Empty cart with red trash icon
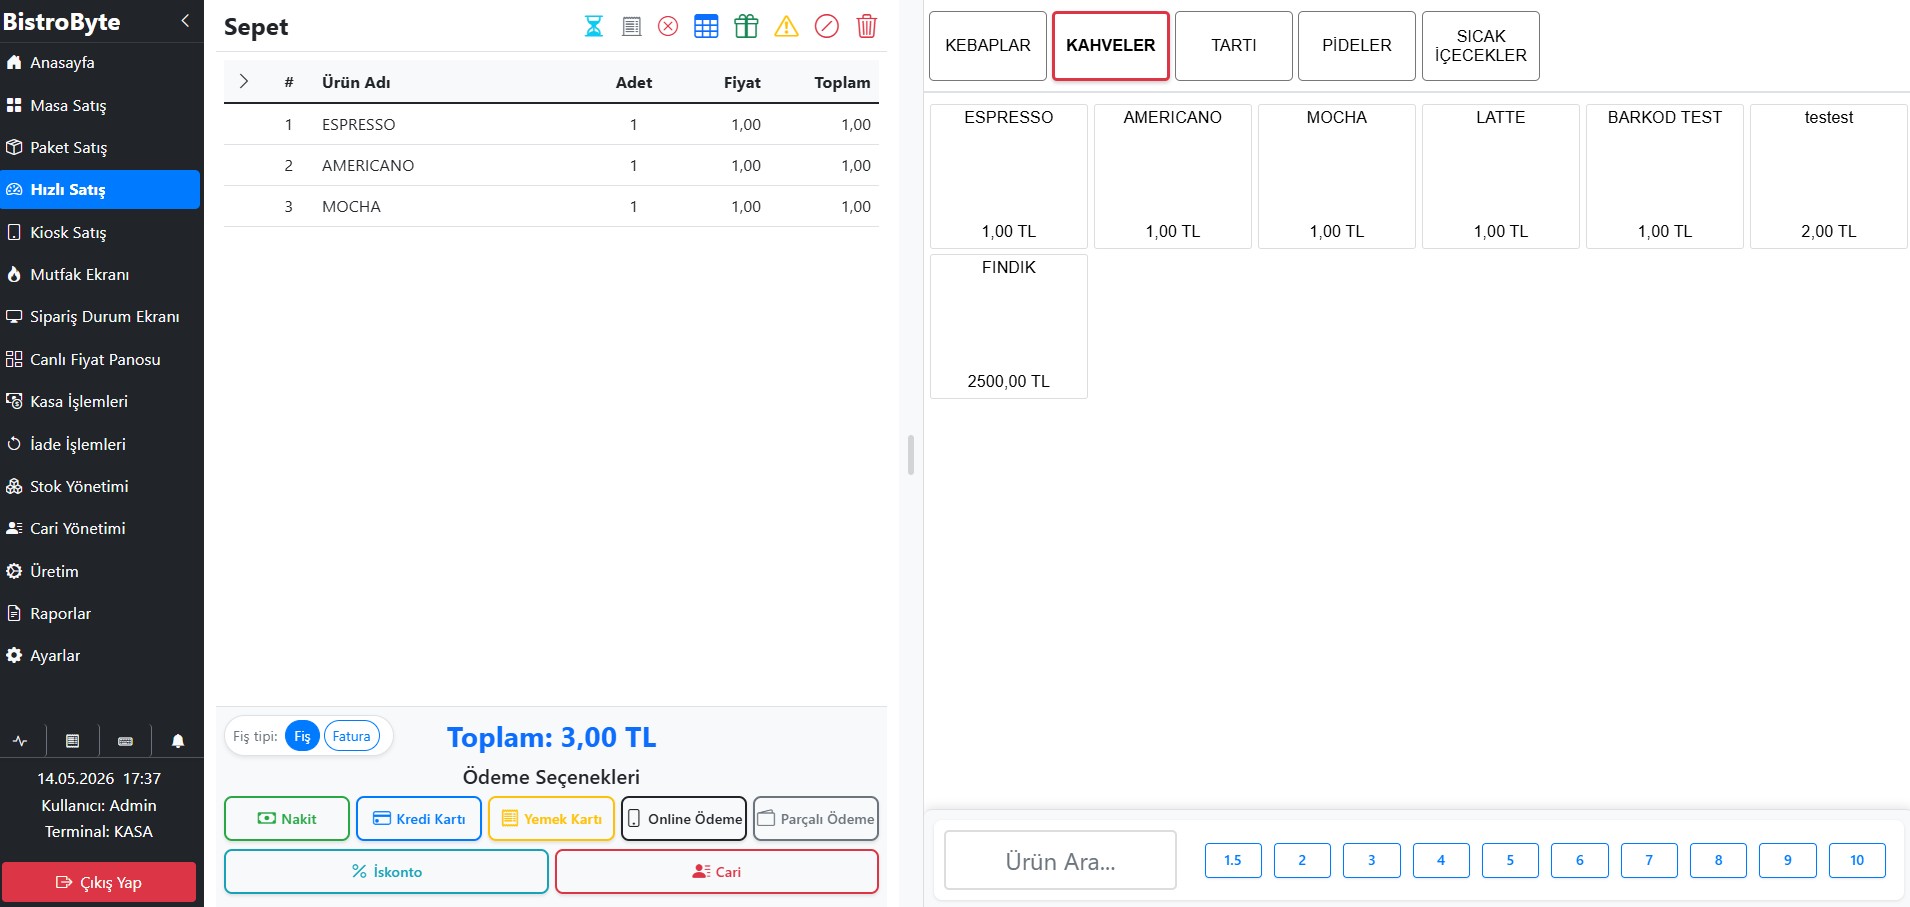Viewport: 1910px width, 907px height. pos(867,26)
